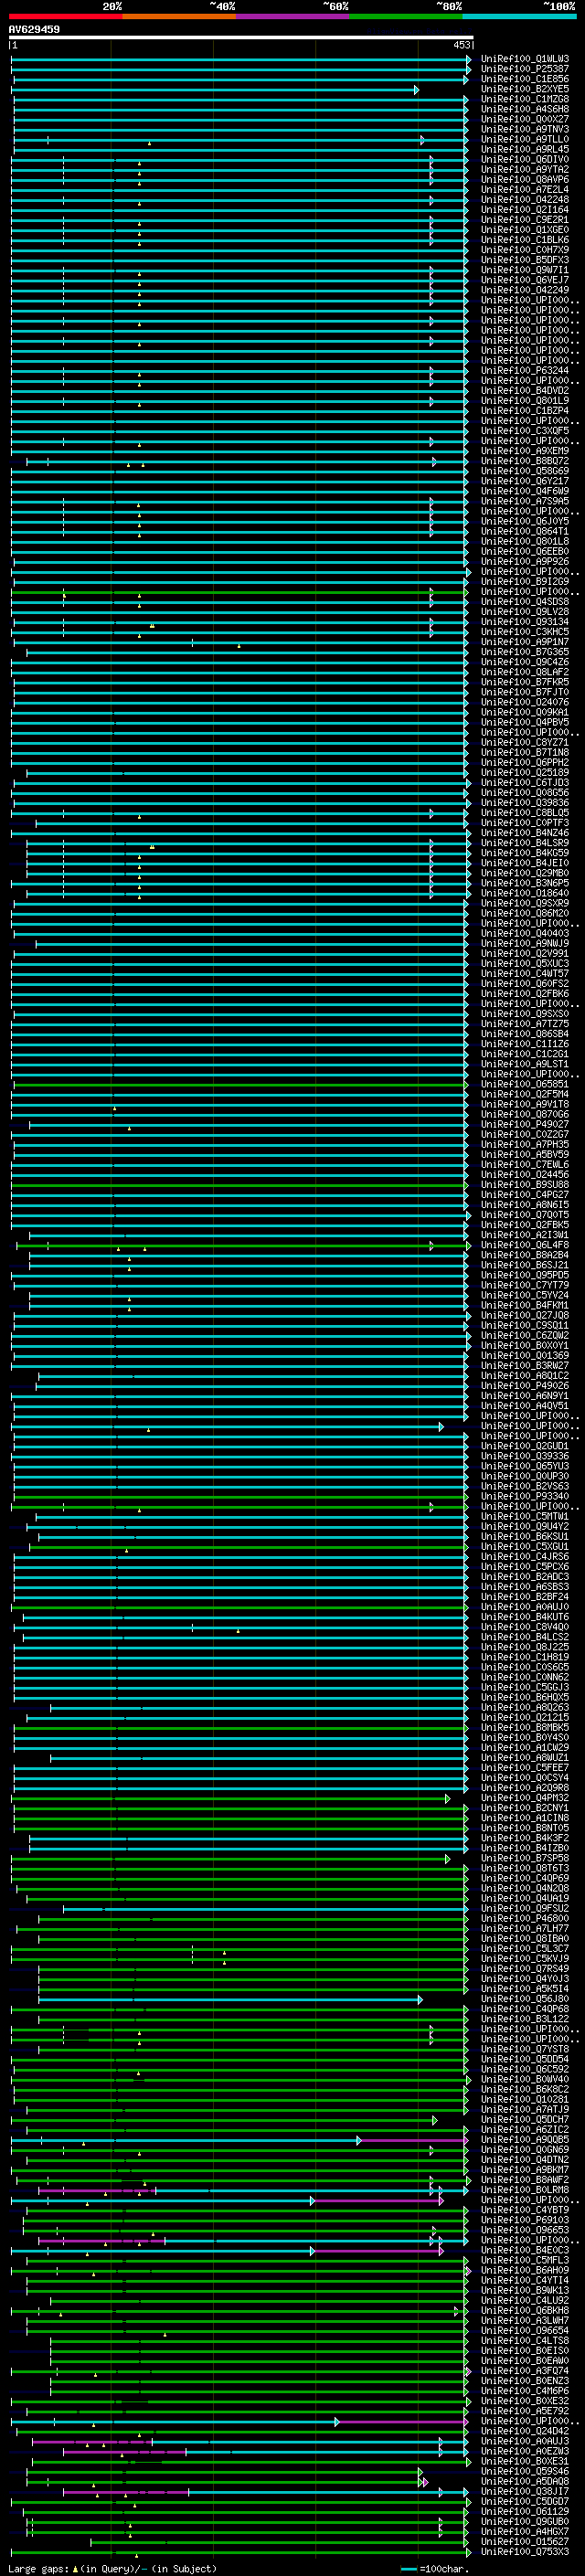Open the UniRef100_B4NZ46 hit

pyautogui.click(x=525, y=832)
